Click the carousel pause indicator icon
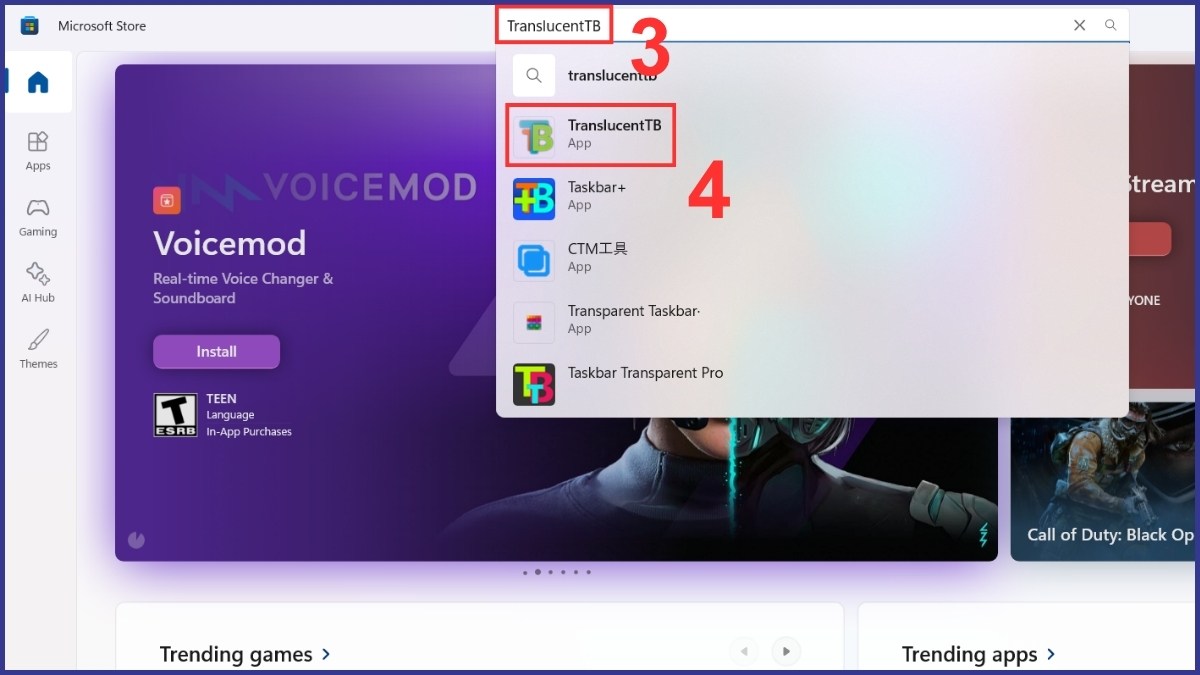Screen dimensions: 1200x675 pyautogui.click(x=137, y=540)
